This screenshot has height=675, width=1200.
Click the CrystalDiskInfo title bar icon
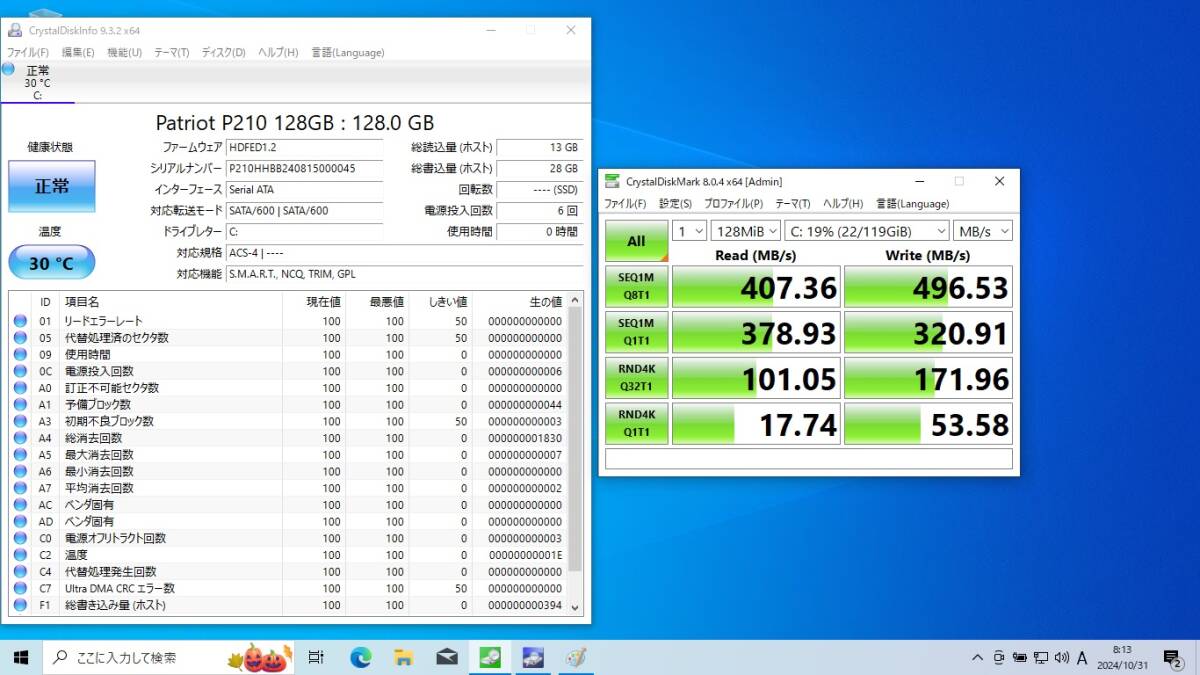click(15, 30)
